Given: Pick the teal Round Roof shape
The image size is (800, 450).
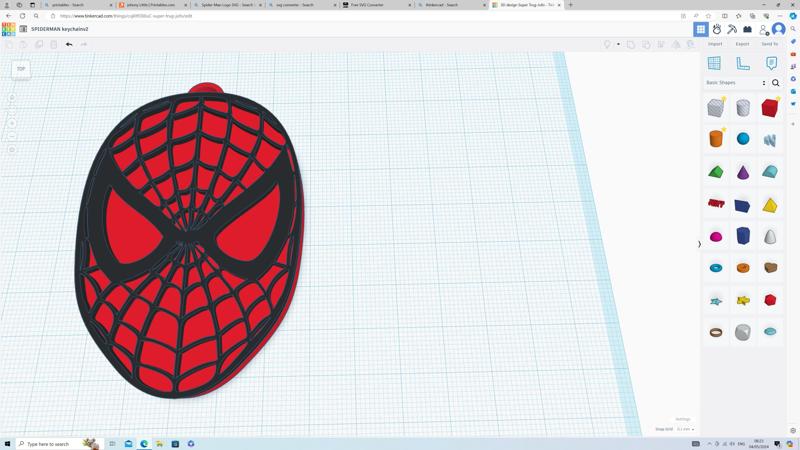Looking at the screenshot, I should [769, 171].
